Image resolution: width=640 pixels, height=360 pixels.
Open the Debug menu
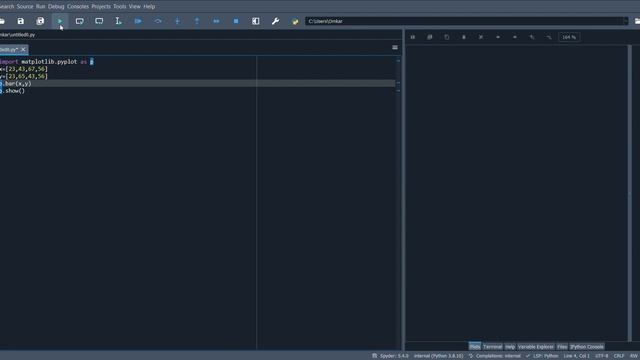click(x=56, y=7)
